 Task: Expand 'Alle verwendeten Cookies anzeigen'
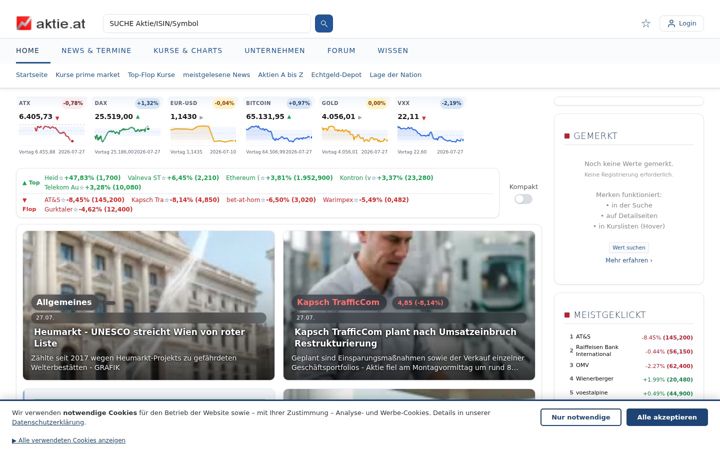point(68,440)
